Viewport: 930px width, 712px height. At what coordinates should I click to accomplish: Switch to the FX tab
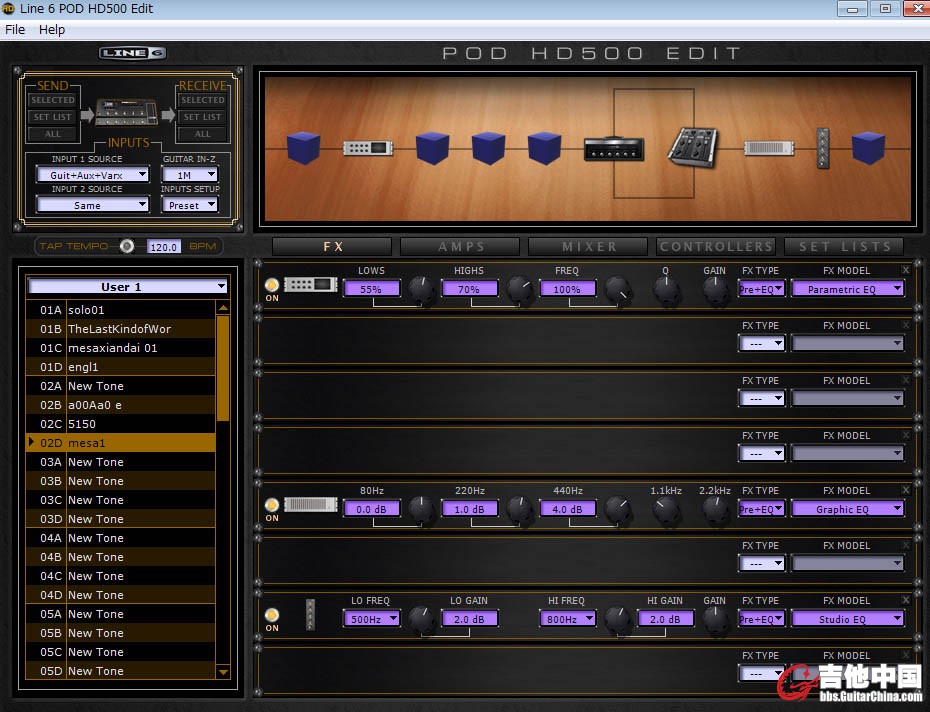[x=332, y=246]
